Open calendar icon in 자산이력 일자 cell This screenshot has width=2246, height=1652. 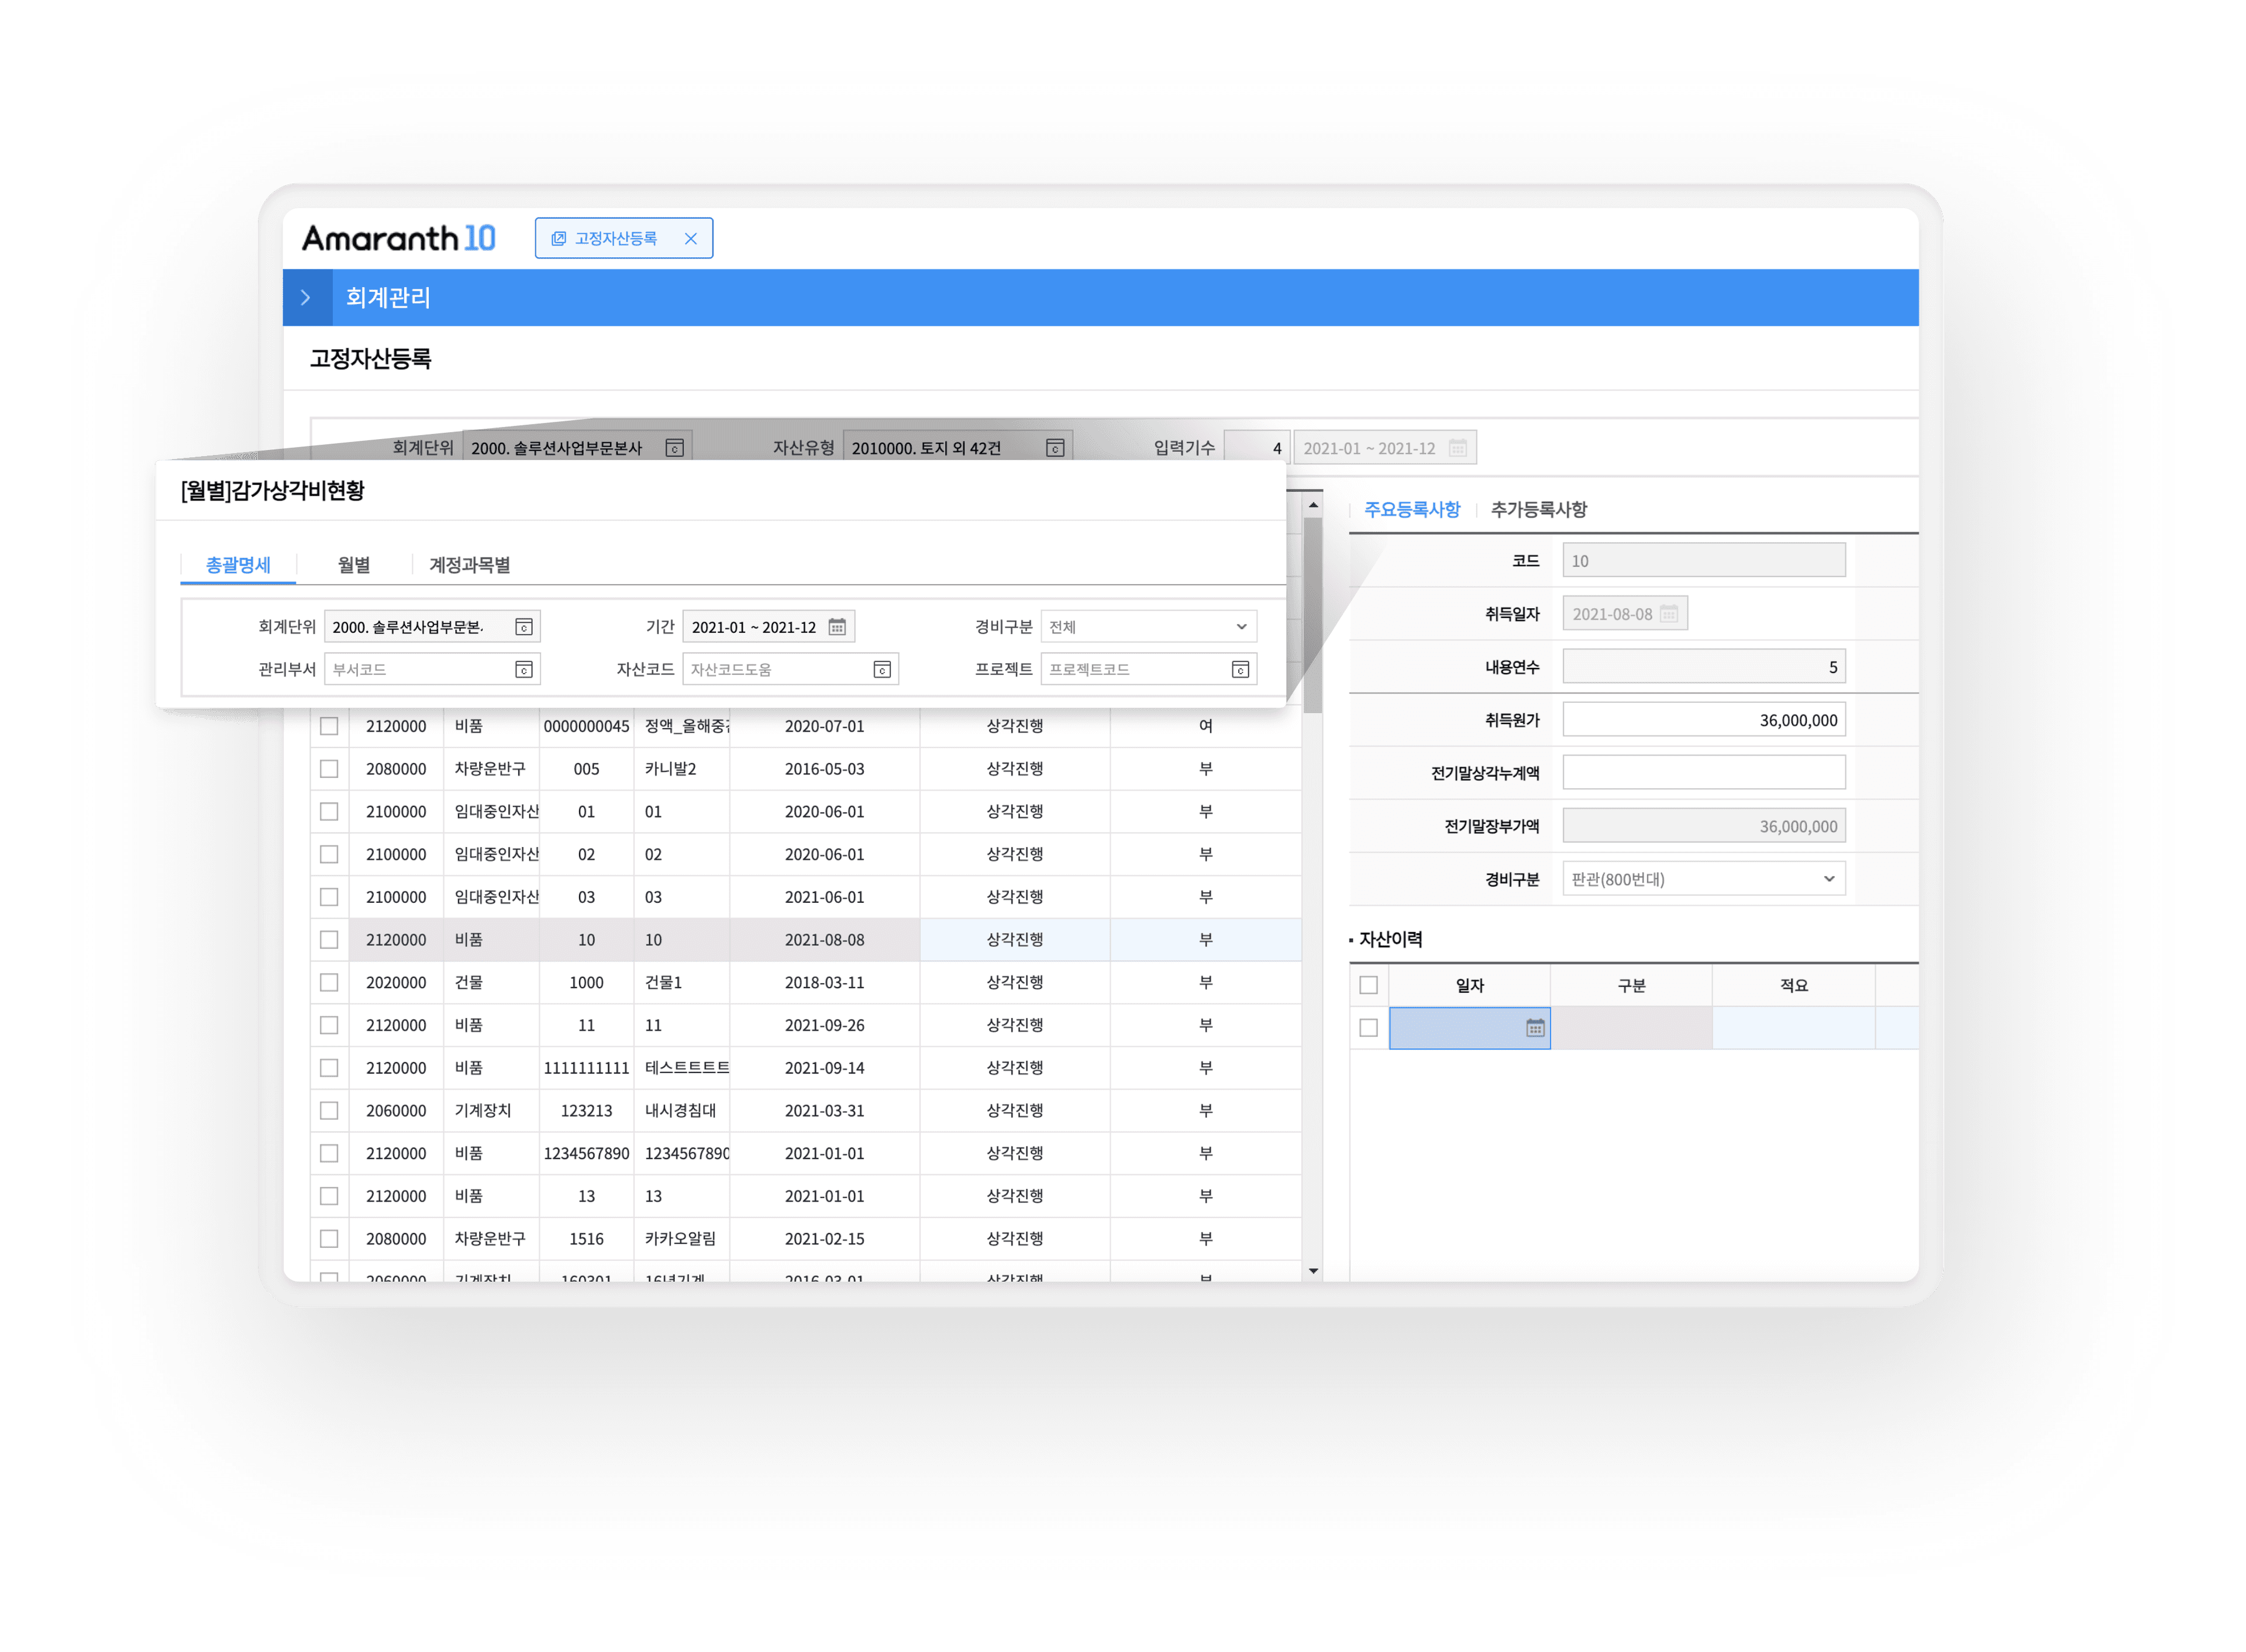(1535, 1028)
